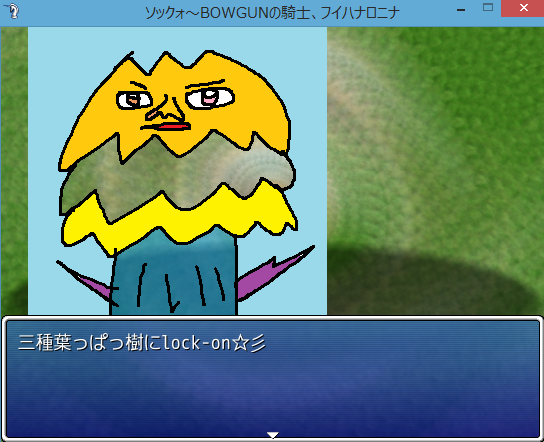Close the game window
The width and height of the screenshot is (544, 442).
tap(523, 8)
